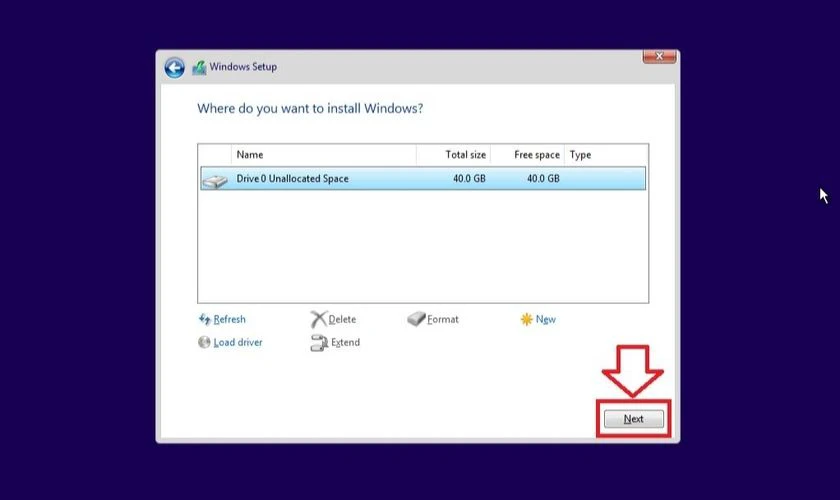Sort by the Type column header
The width and height of the screenshot is (840, 500).
pyautogui.click(x=606, y=155)
